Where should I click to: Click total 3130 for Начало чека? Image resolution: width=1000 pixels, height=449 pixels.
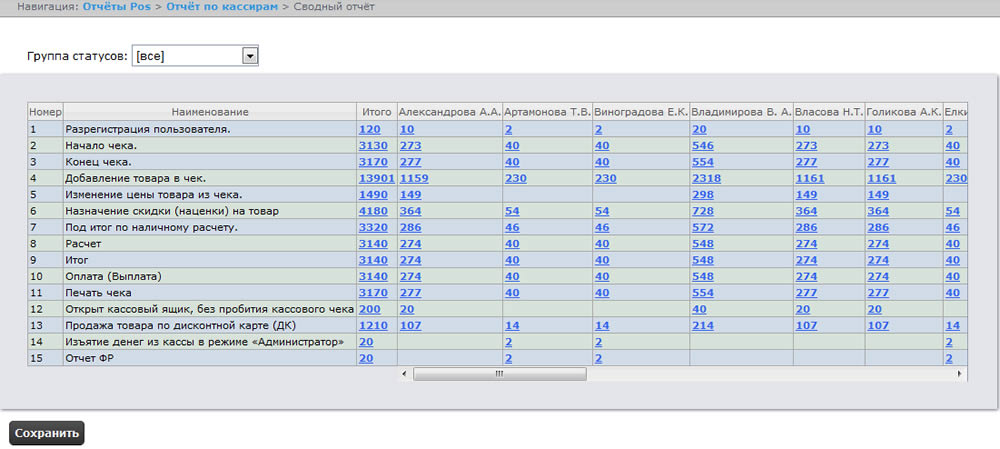tap(373, 145)
